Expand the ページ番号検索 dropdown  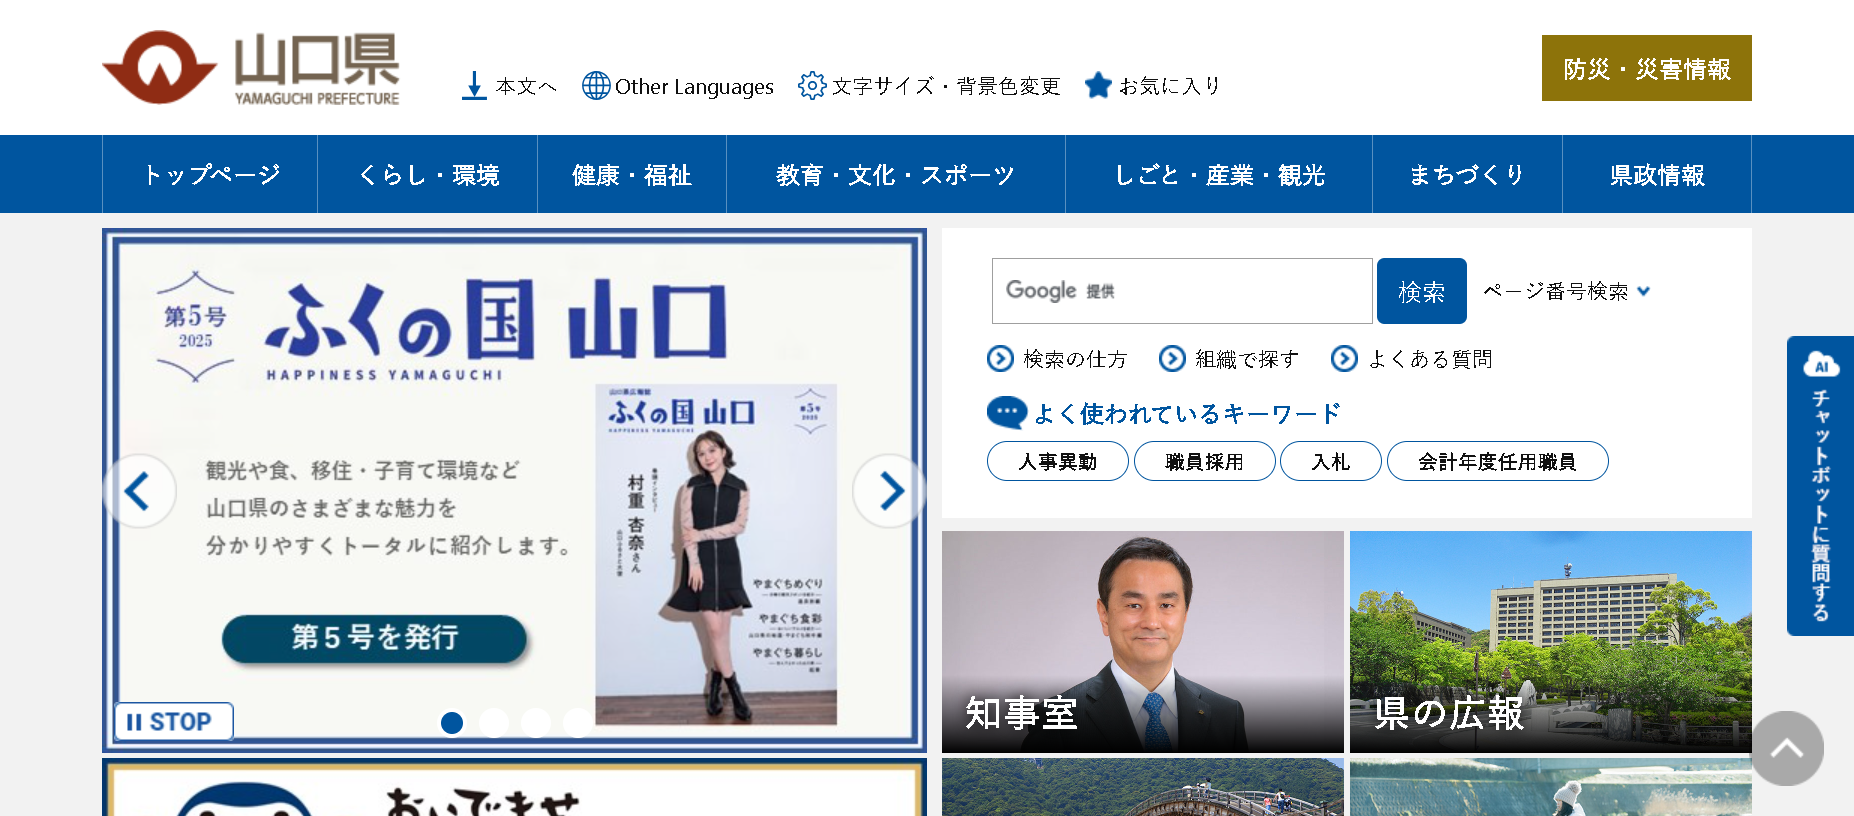click(x=1566, y=291)
